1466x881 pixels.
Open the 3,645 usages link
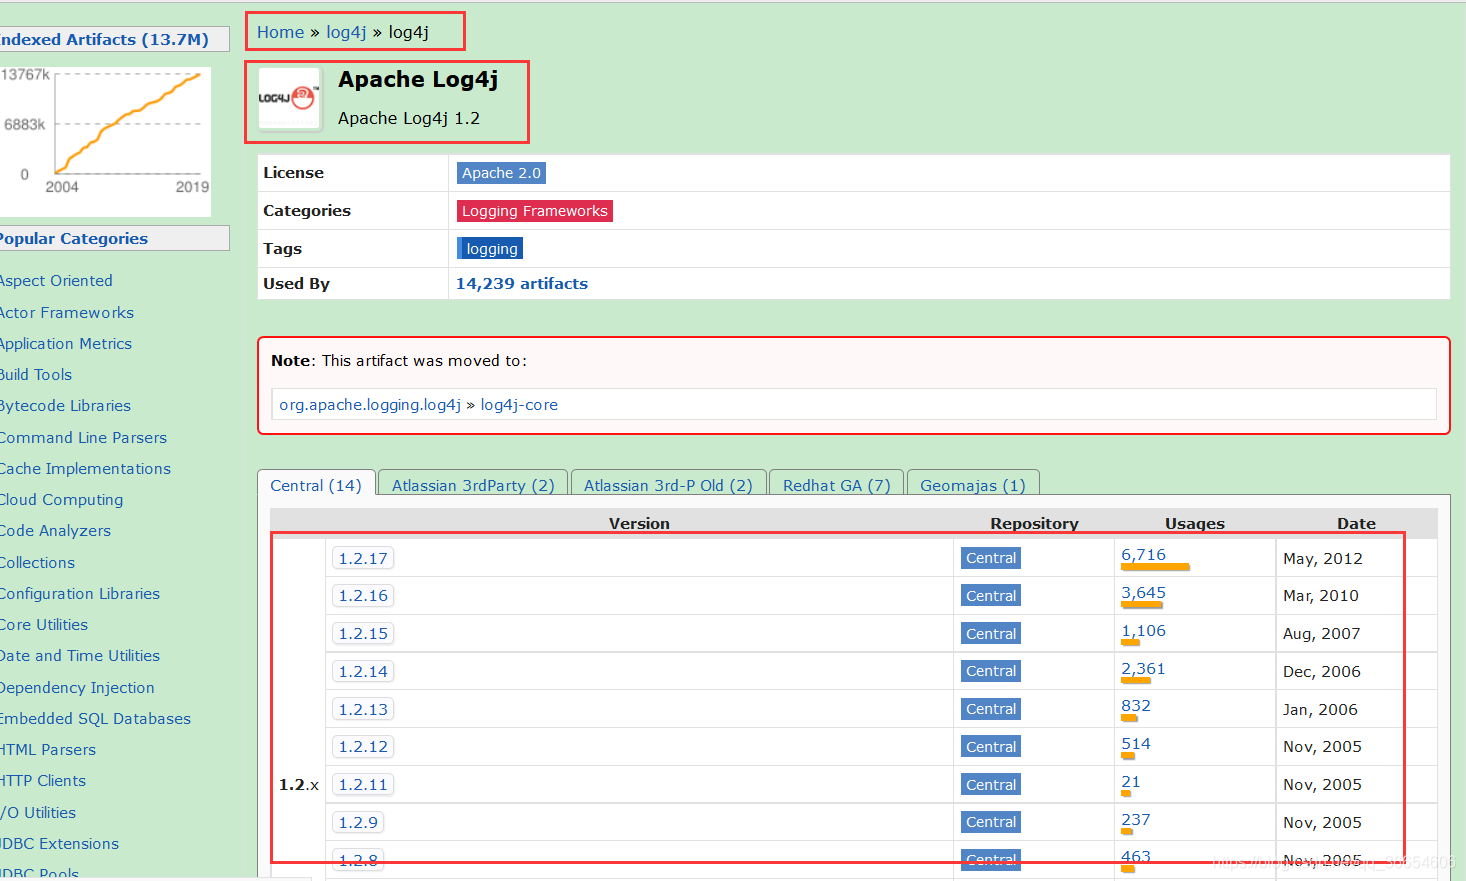pyautogui.click(x=1143, y=593)
